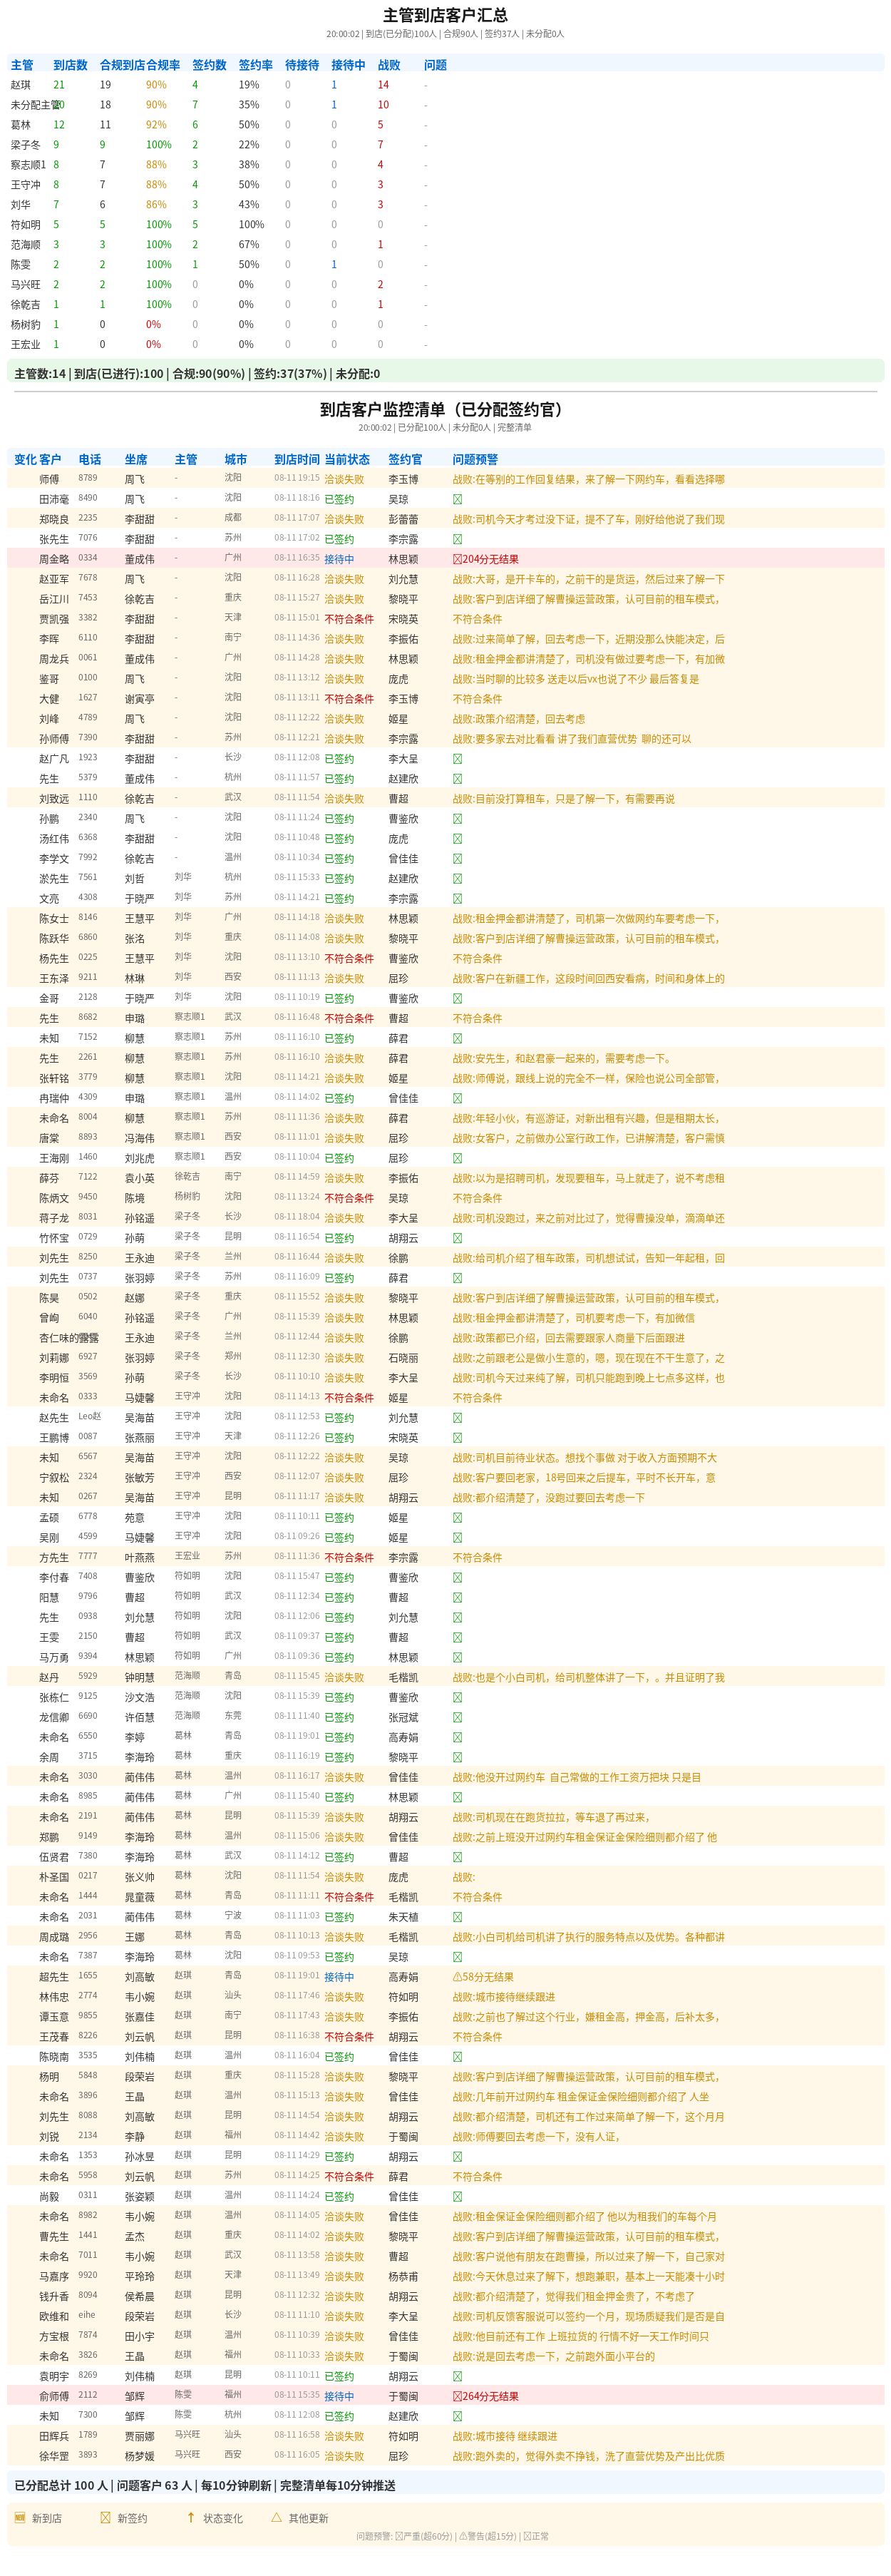
Task: Click the warning triangle beside 58分无结果
Action: [458, 1977]
